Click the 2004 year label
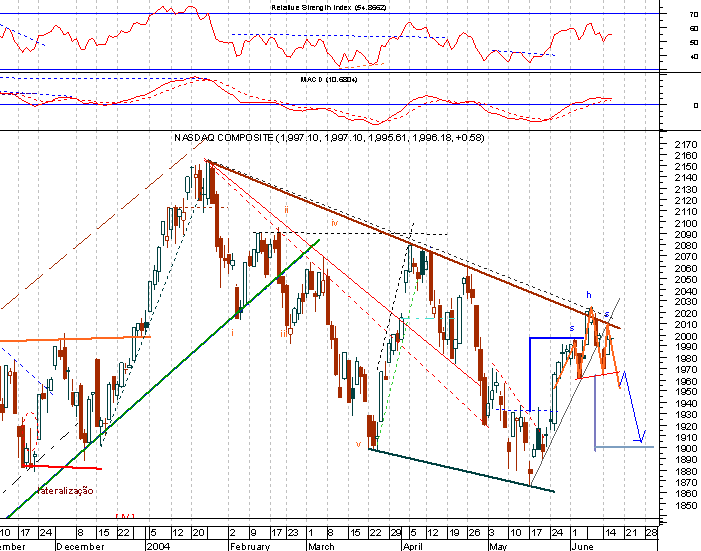This screenshot has width=701, height=551. 159,547
